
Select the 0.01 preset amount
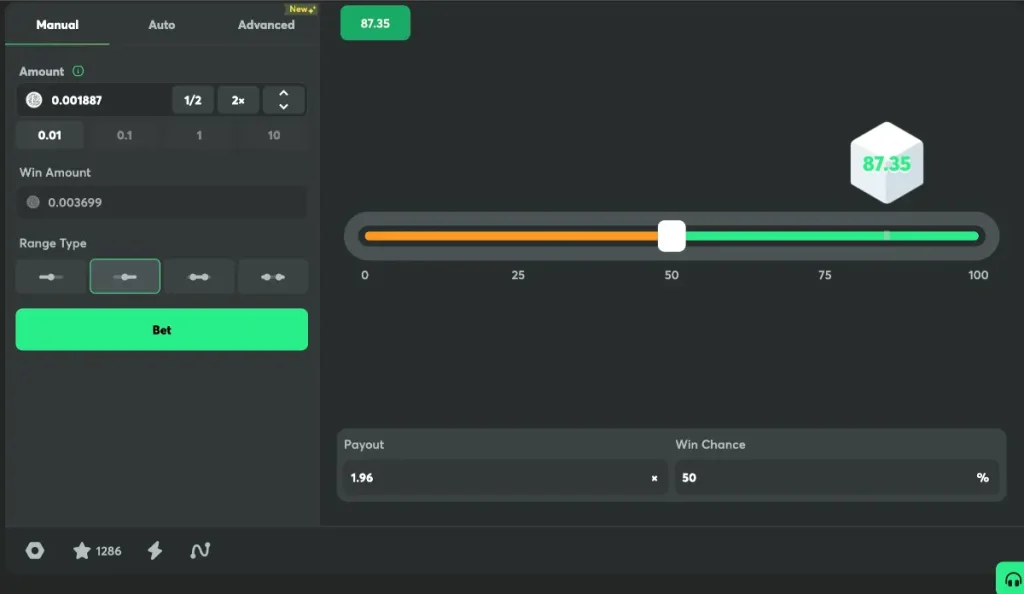(x=50, y=135)
